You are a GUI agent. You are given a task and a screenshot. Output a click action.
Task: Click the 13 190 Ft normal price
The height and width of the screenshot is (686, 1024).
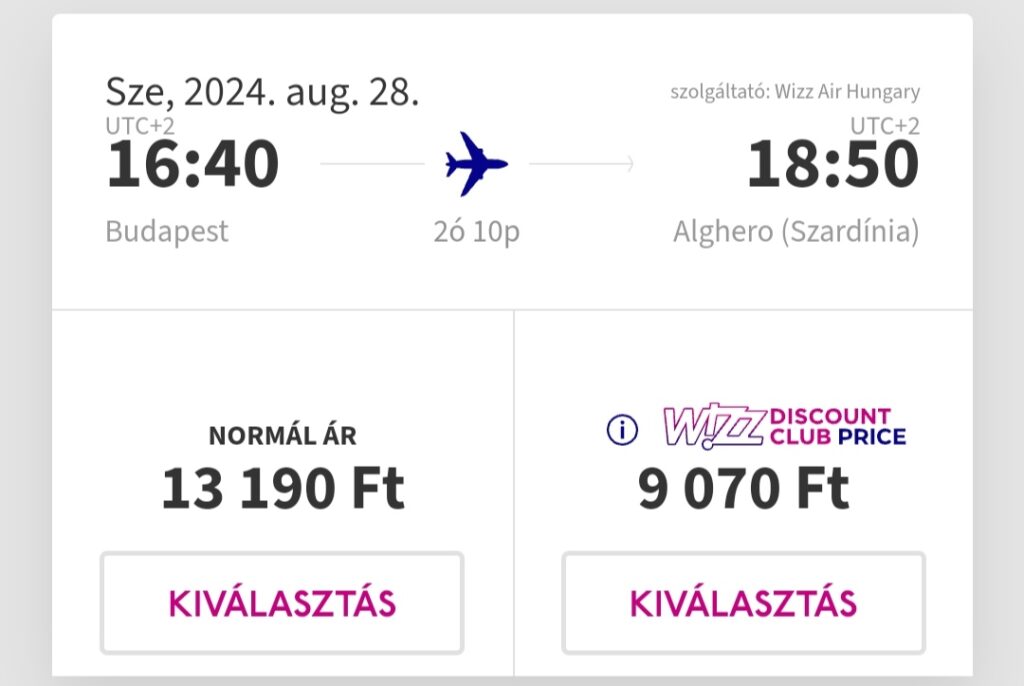pyautogui.click(x=283, y=488)
